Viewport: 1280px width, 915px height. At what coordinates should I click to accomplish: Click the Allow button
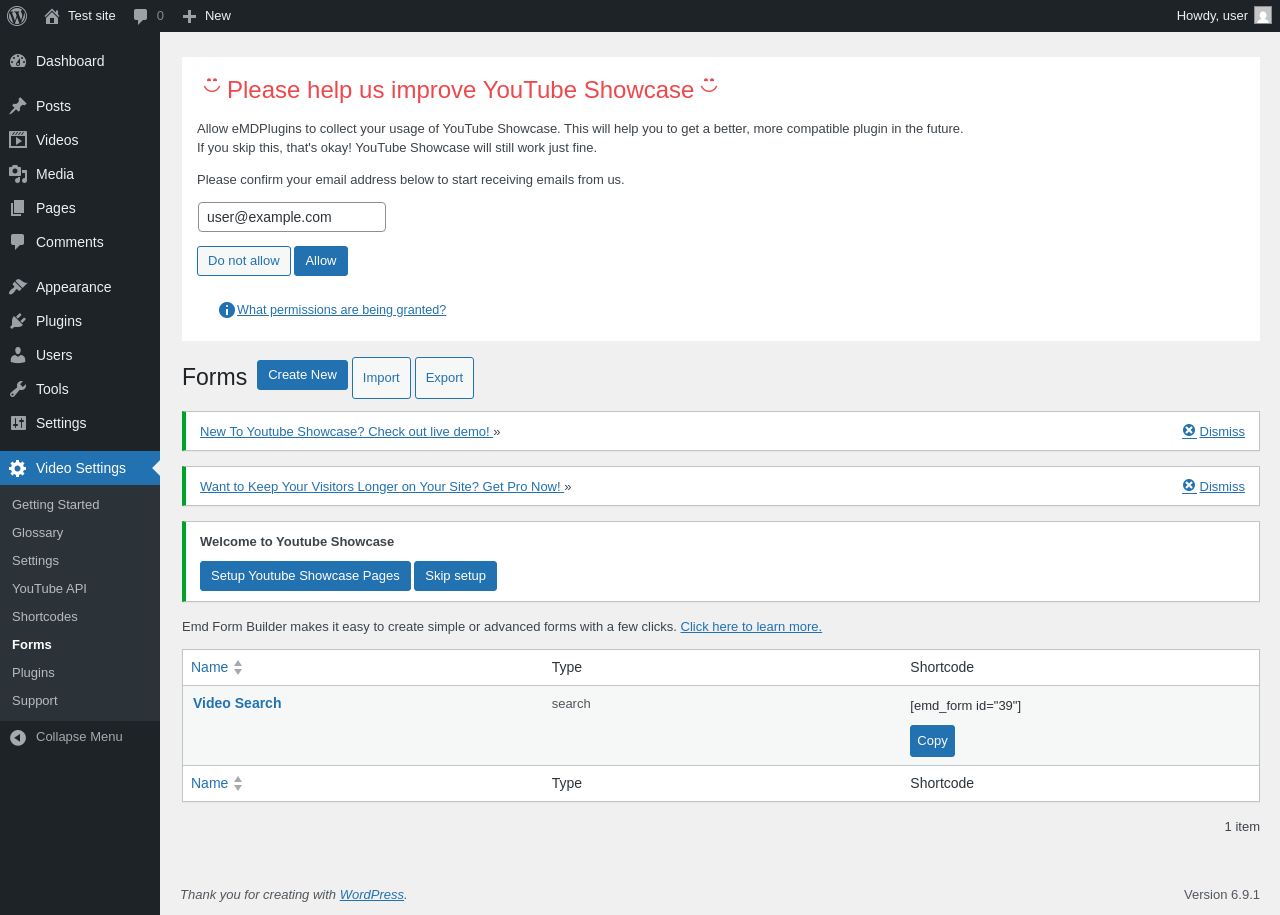point(321,261)
